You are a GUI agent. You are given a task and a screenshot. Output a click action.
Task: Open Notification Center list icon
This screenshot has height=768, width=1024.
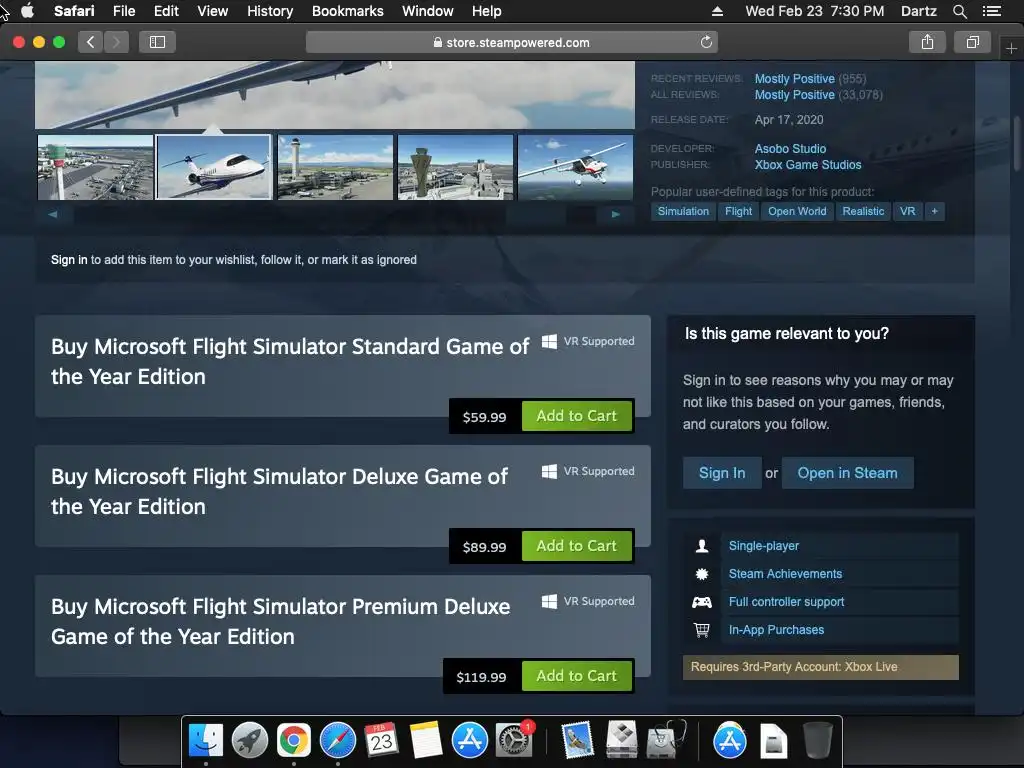(991, 11)
